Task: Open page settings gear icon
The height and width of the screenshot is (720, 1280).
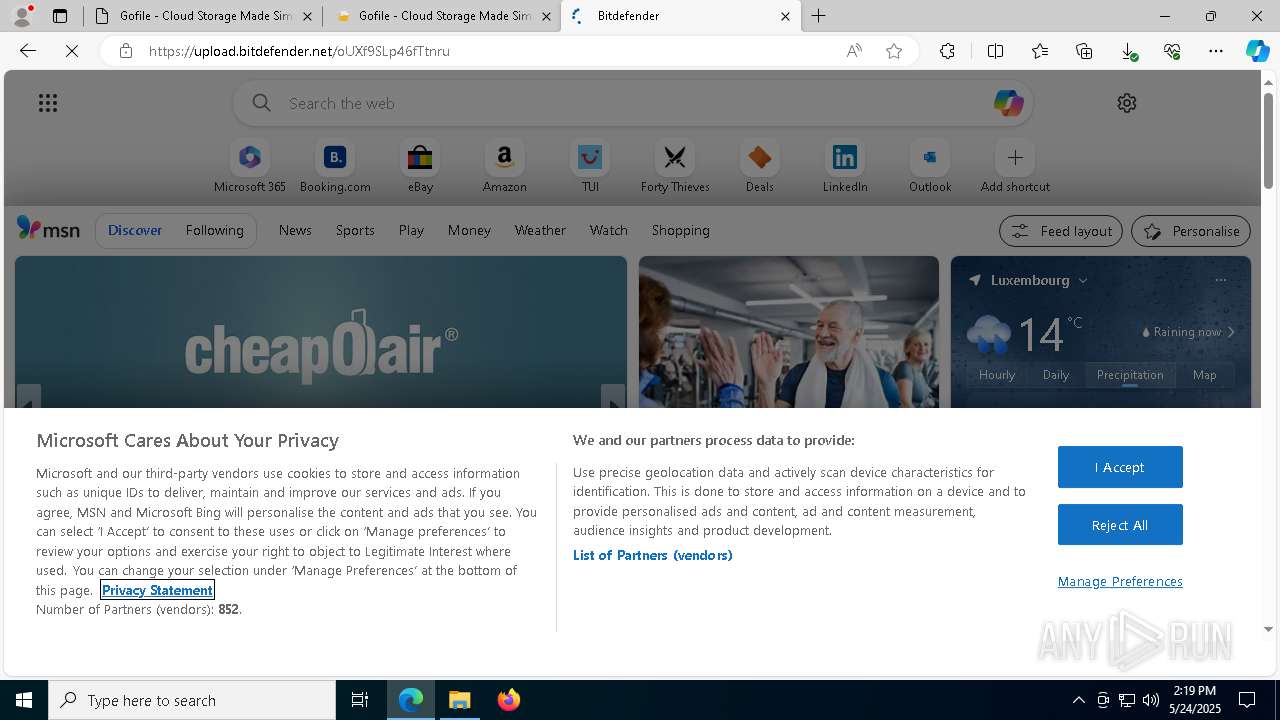Action: point(1127,103)
